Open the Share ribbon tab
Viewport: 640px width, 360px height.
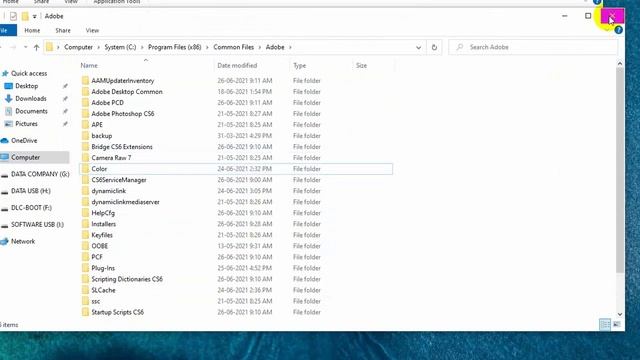click(63, 31)
